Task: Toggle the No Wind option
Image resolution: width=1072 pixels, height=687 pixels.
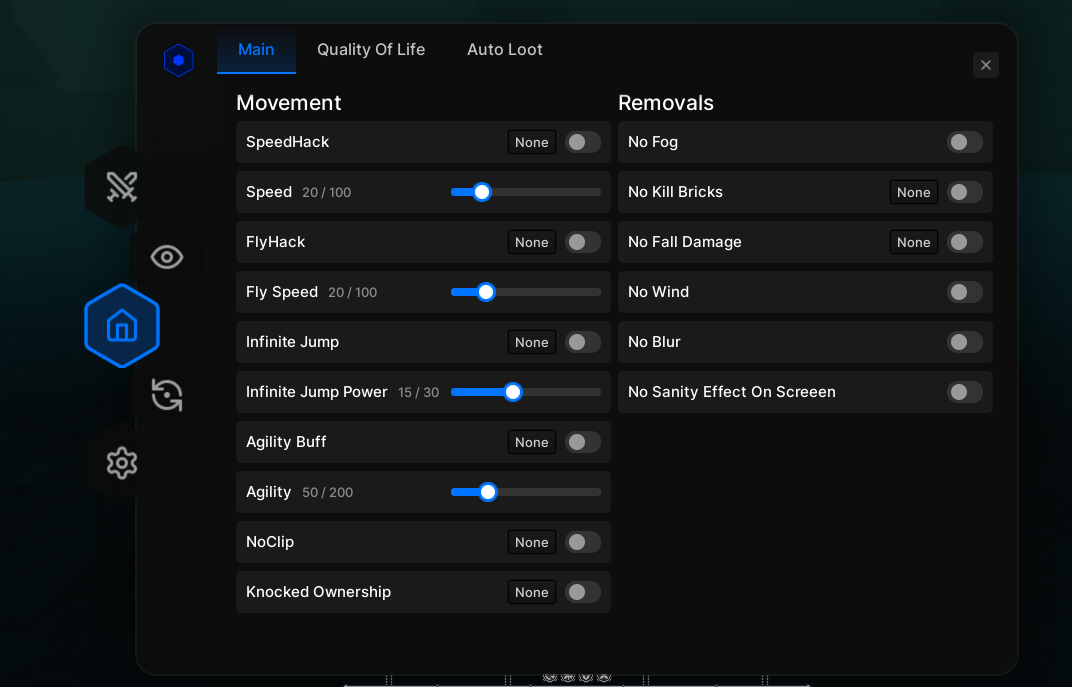Action: pos(964,292)
